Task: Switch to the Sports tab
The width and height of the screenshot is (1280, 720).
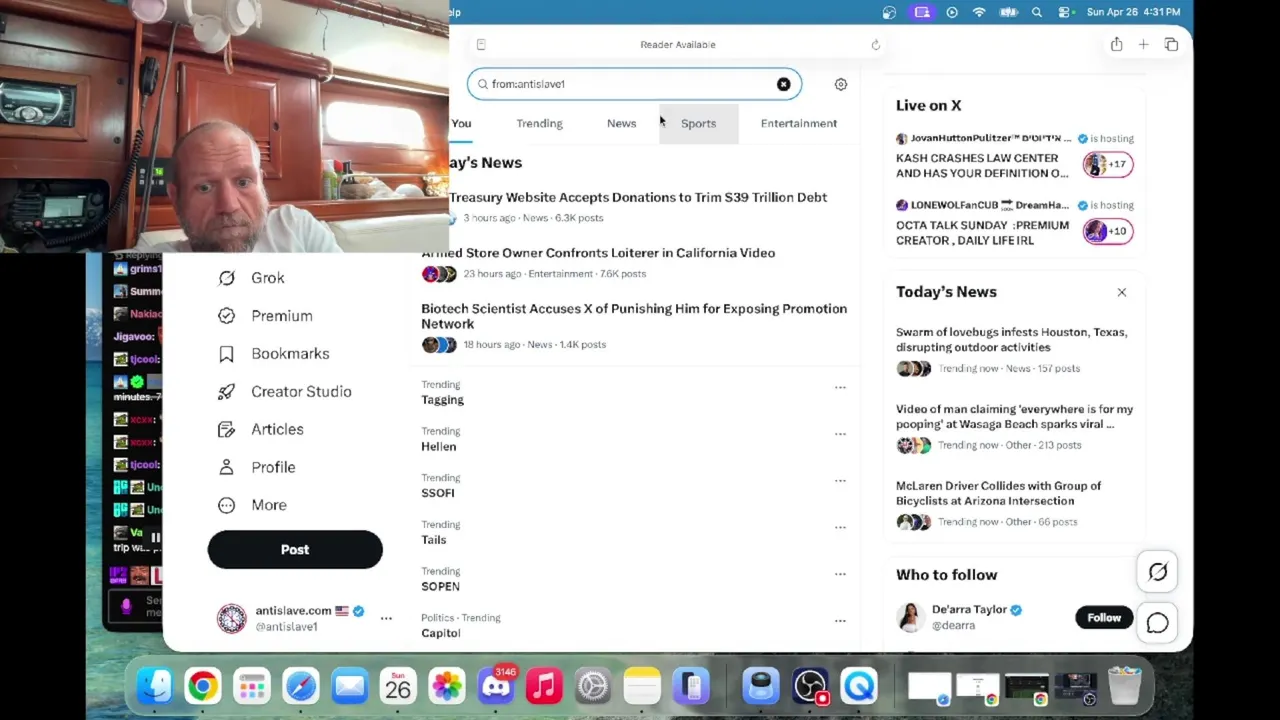Action: coord(698,123)
